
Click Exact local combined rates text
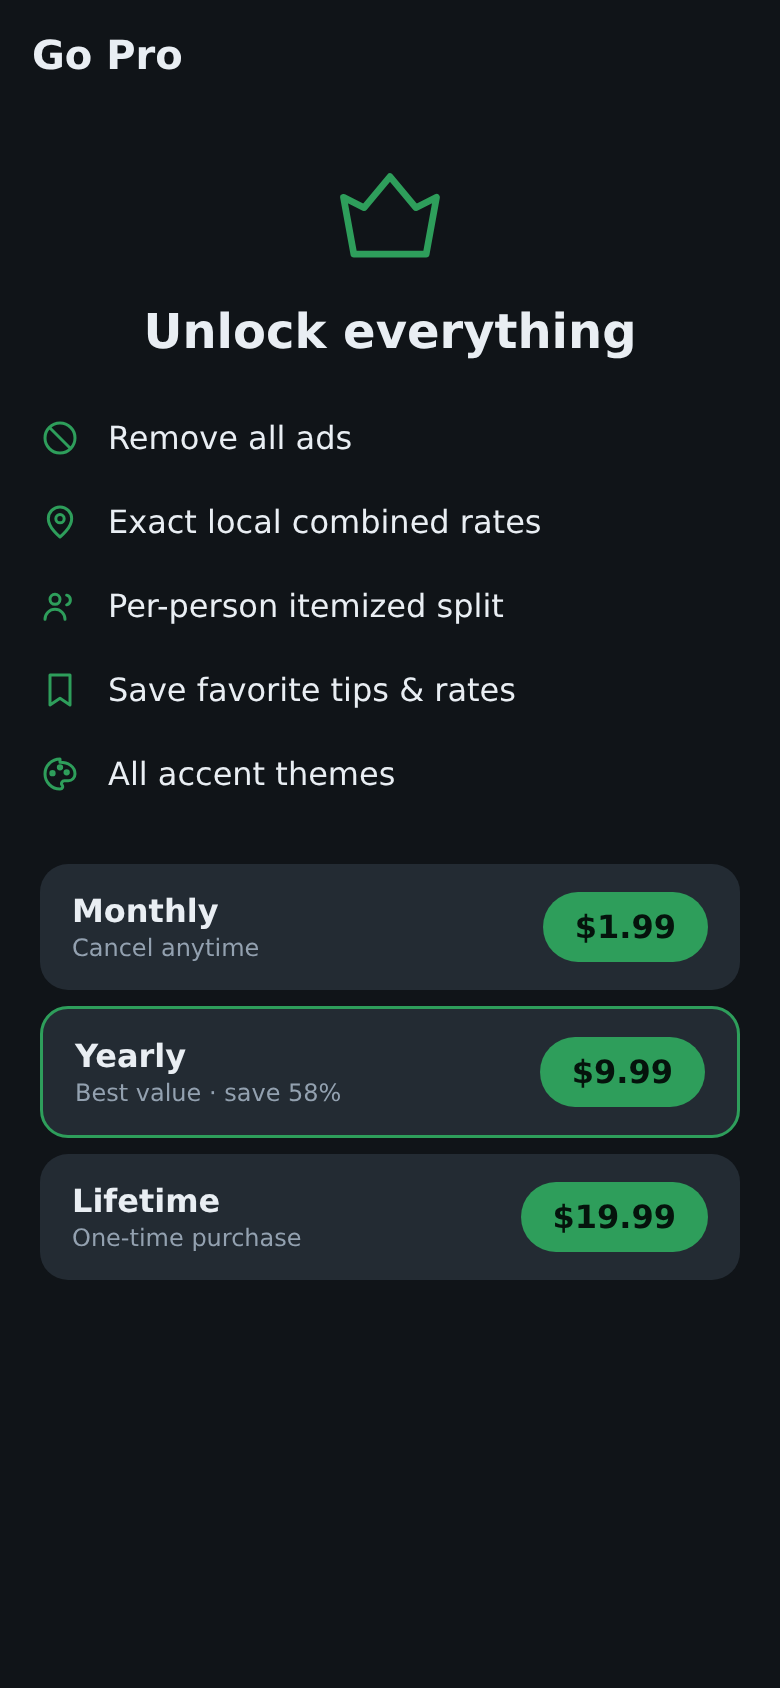tap(324, 522)
